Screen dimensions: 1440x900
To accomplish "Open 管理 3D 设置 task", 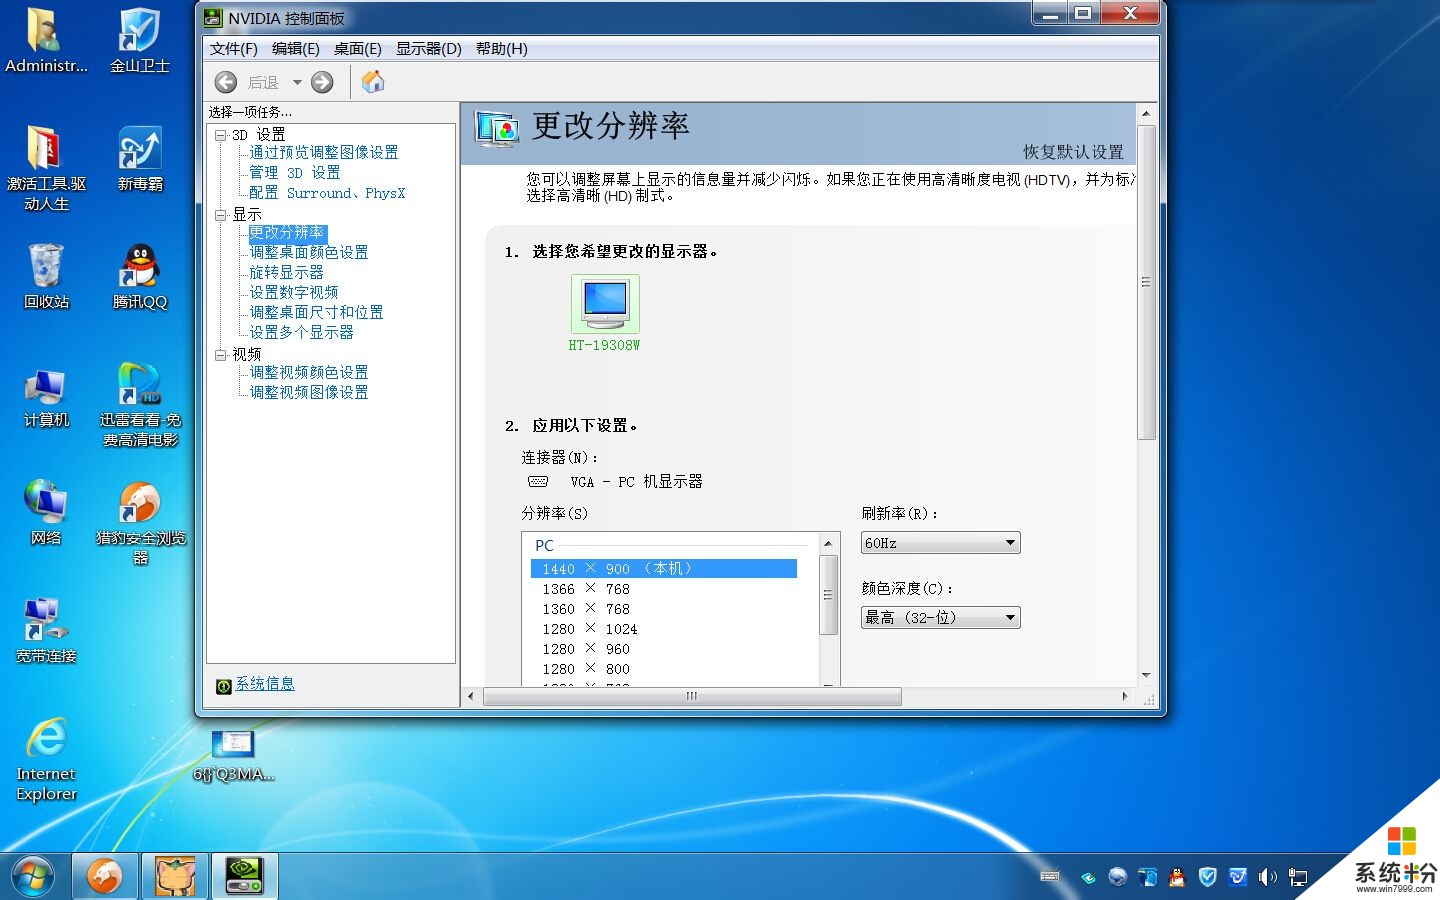I will [x=295, y=172].
